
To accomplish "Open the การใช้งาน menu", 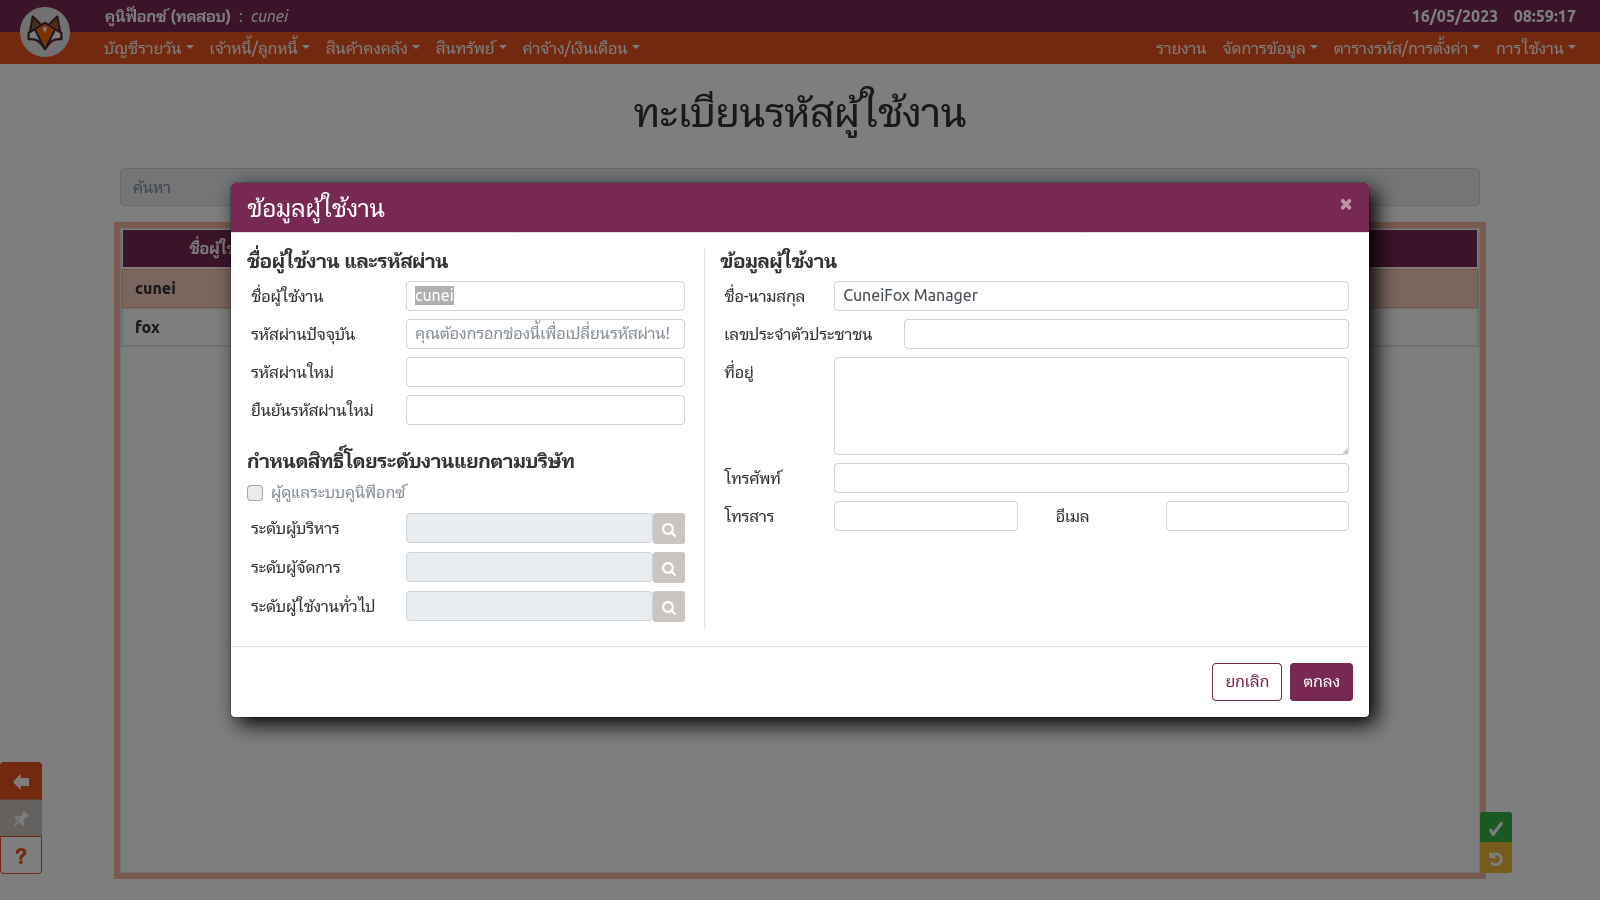I will [x=1535, y=48].
